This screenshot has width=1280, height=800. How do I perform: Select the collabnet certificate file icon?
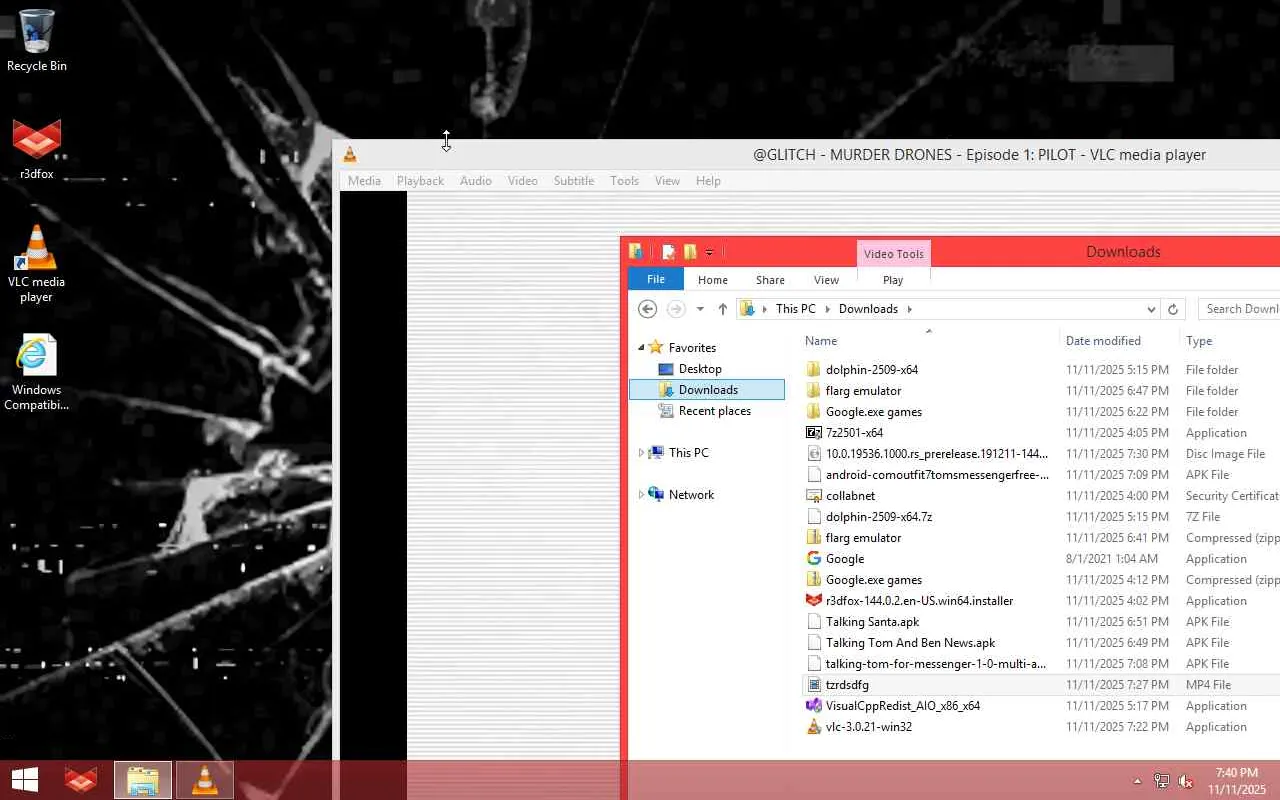click(814, 496)
